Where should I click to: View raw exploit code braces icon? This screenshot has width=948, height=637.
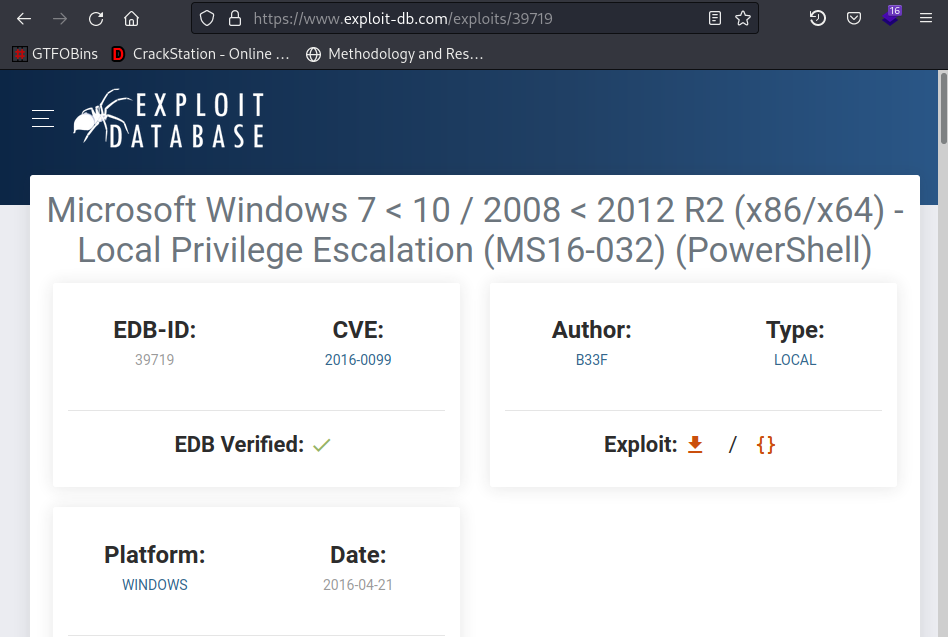coord(765,445)
